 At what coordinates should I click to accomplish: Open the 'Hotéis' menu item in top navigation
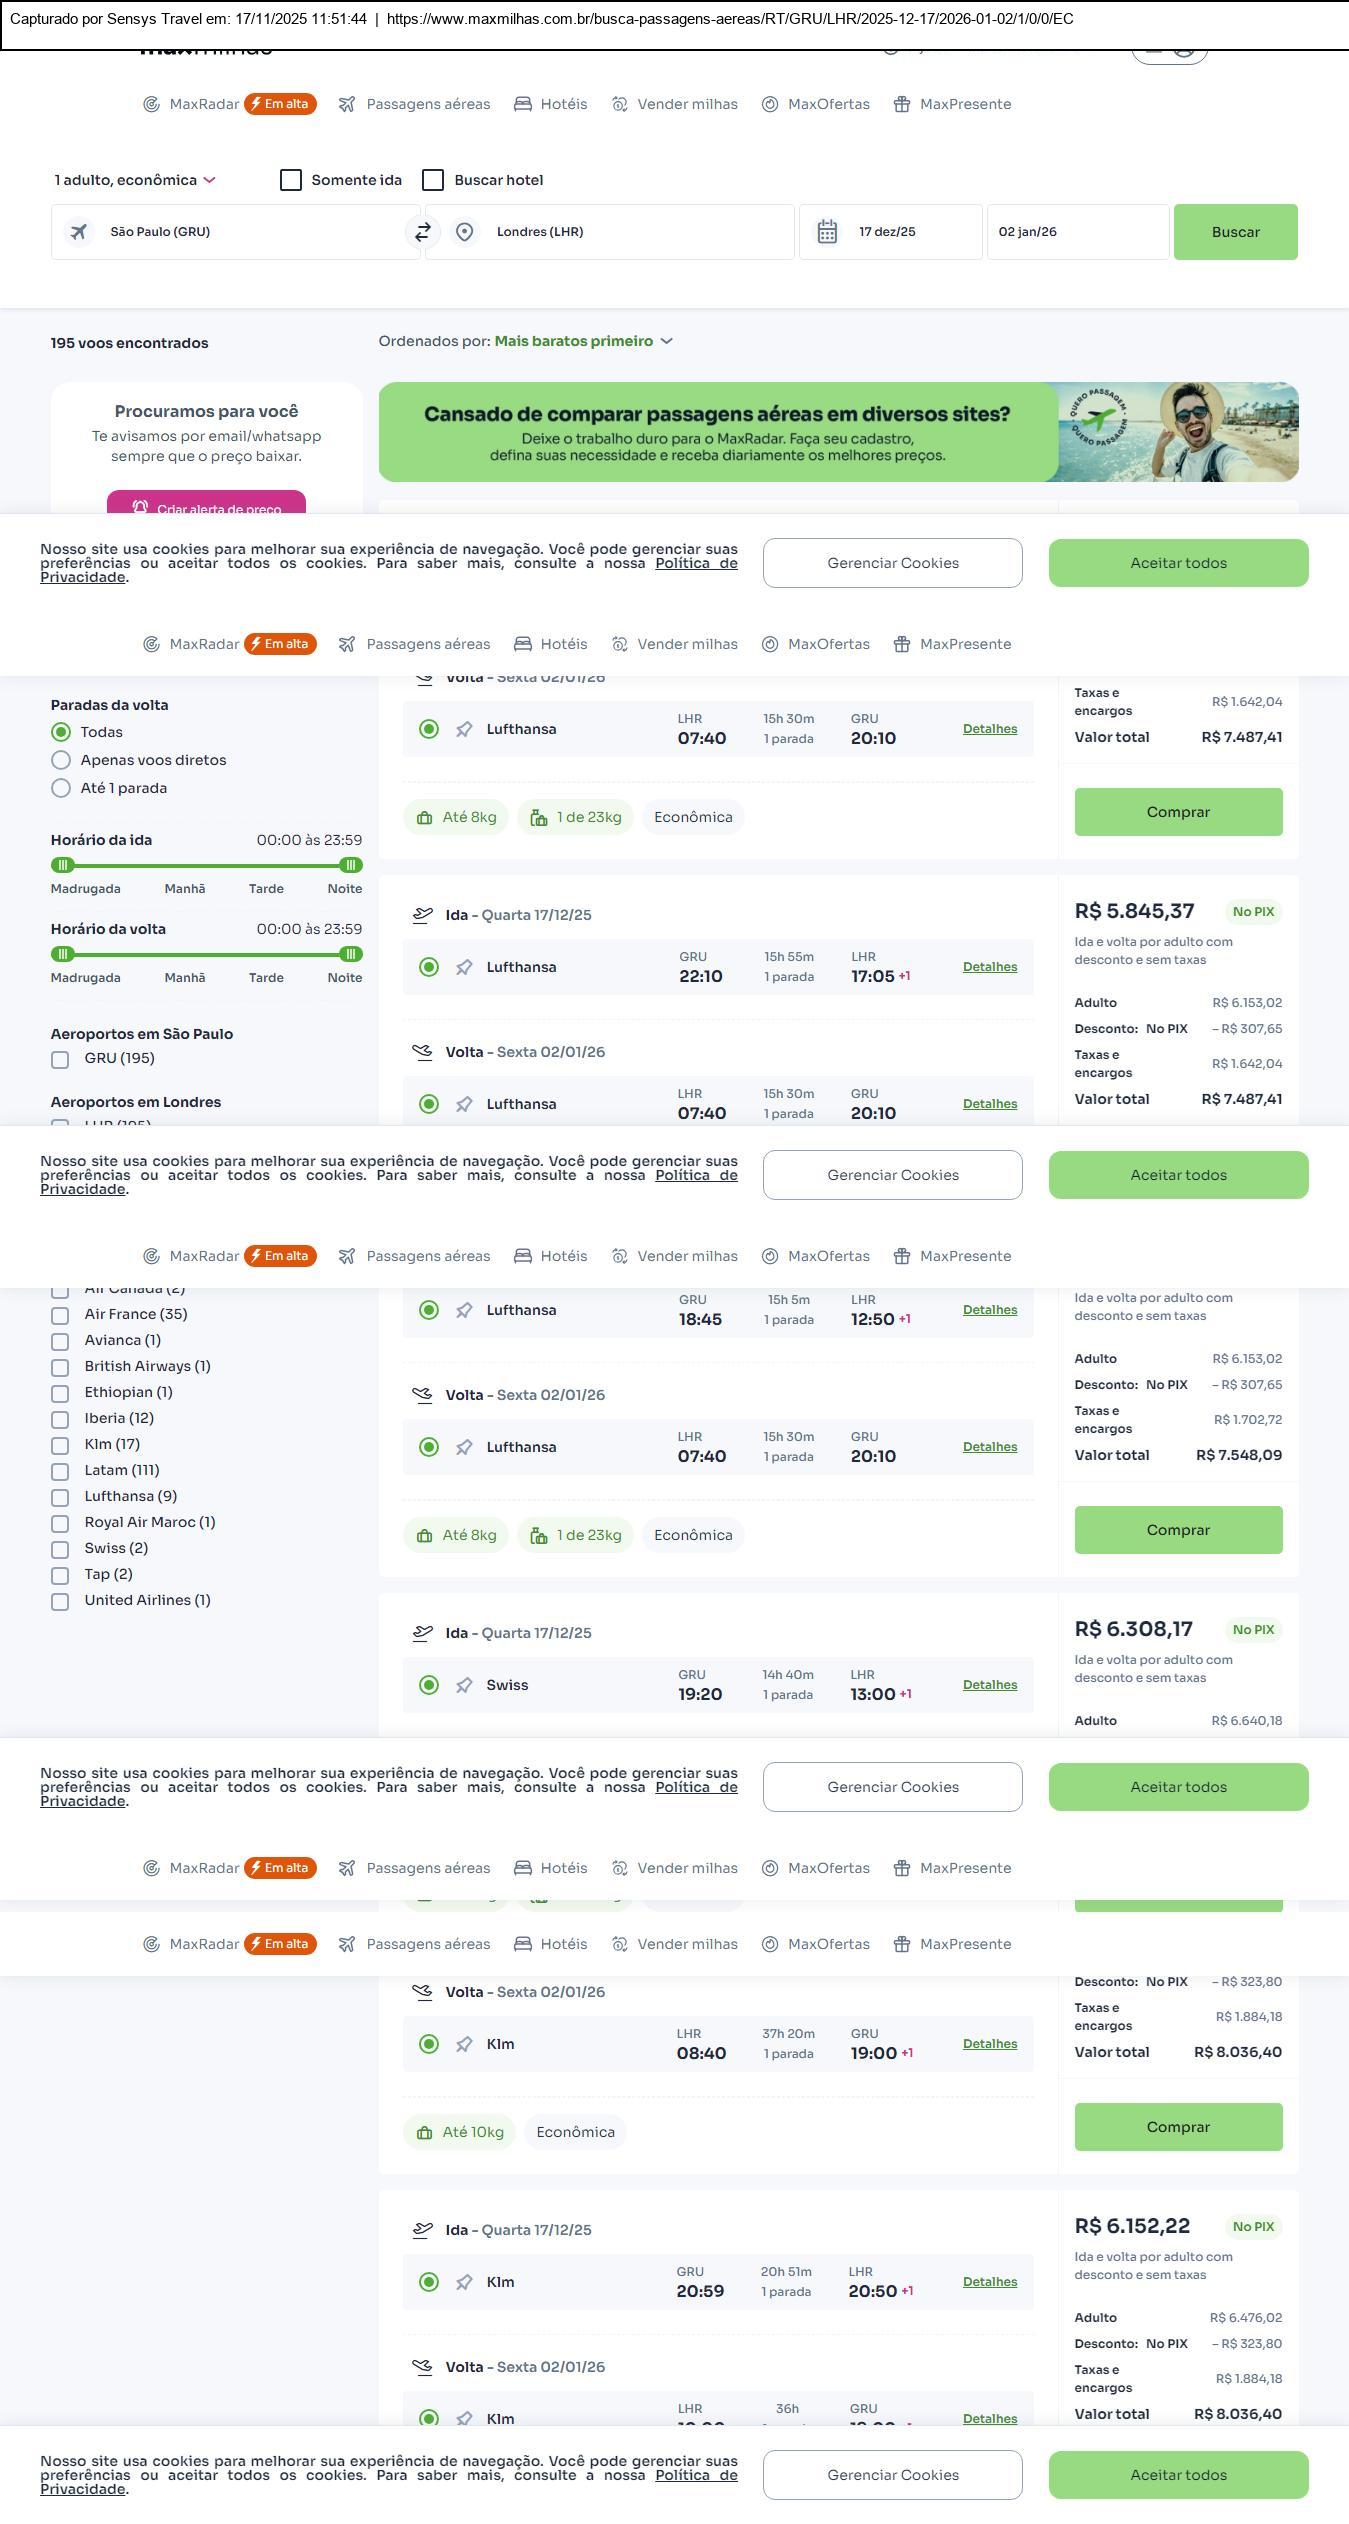(x=551, y=104)
